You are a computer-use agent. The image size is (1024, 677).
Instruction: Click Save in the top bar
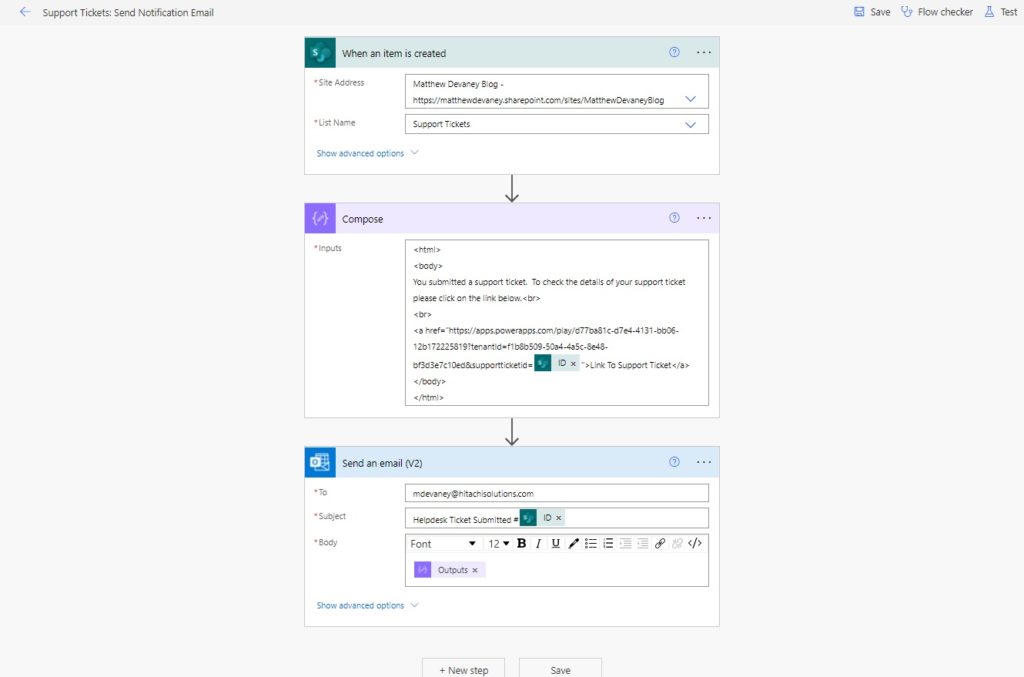pos(880,12)
